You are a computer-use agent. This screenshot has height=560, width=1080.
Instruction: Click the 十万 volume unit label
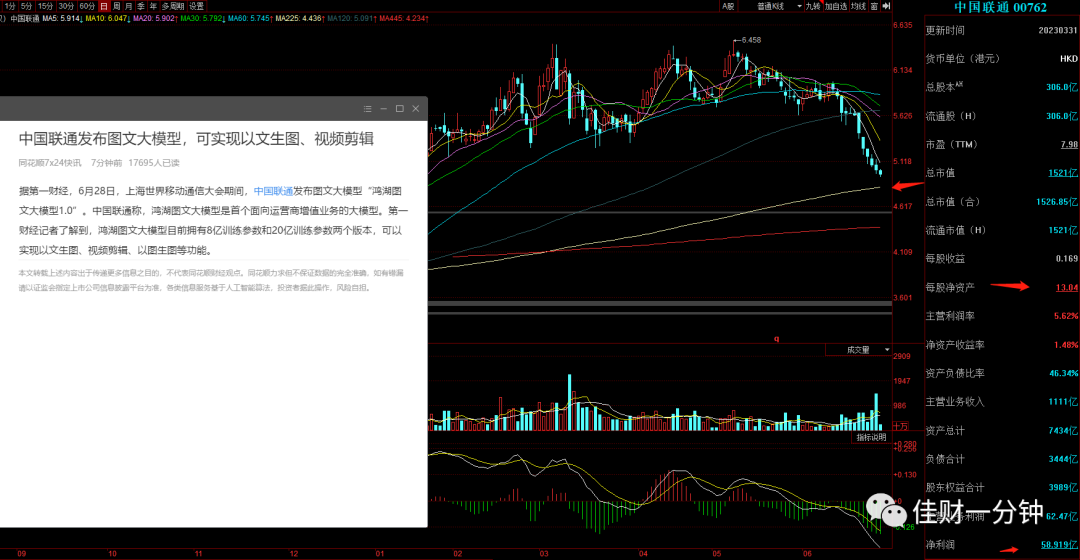pyautogui.click(x=900, y=426)
